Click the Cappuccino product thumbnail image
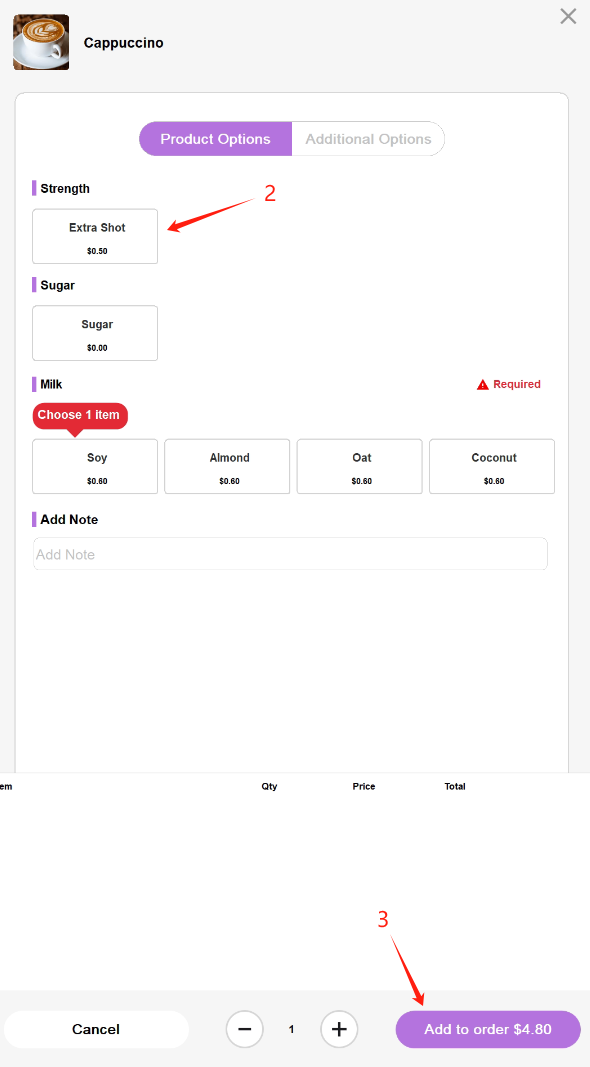The image size is (590, 1067). 41,42
